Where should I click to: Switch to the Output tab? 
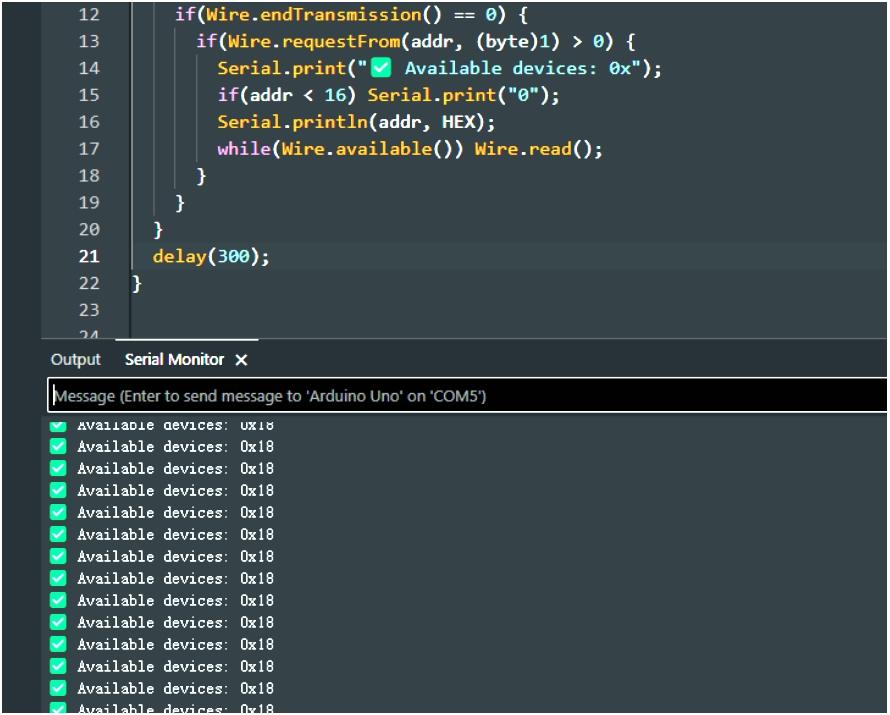(76, 359)
